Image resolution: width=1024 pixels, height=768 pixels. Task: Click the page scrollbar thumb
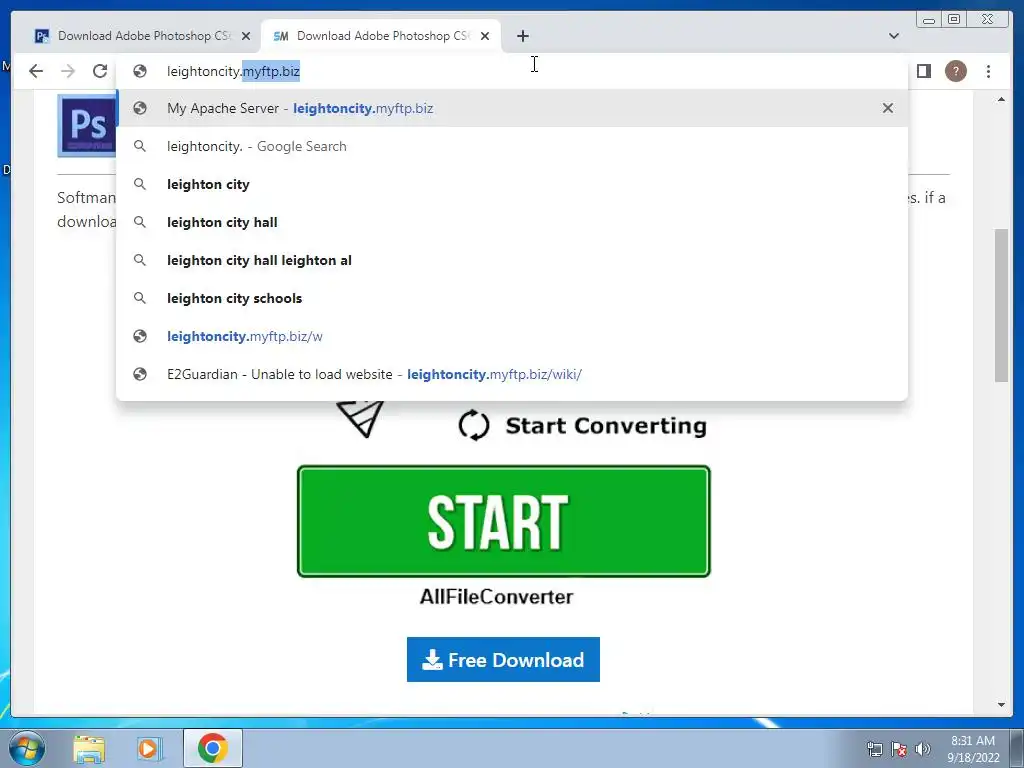[1001, 305]
